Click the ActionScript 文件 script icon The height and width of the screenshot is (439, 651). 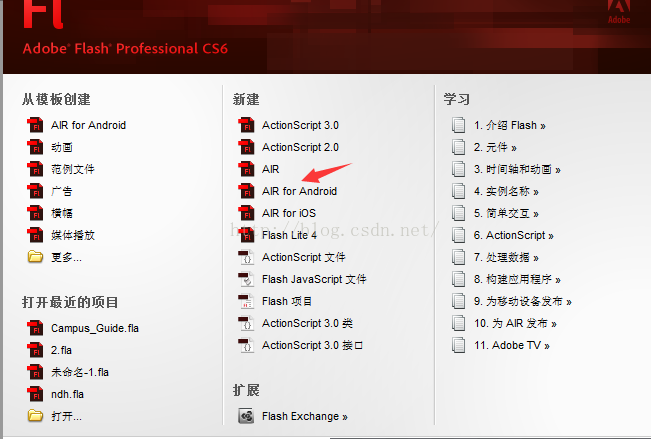point(246,257)
